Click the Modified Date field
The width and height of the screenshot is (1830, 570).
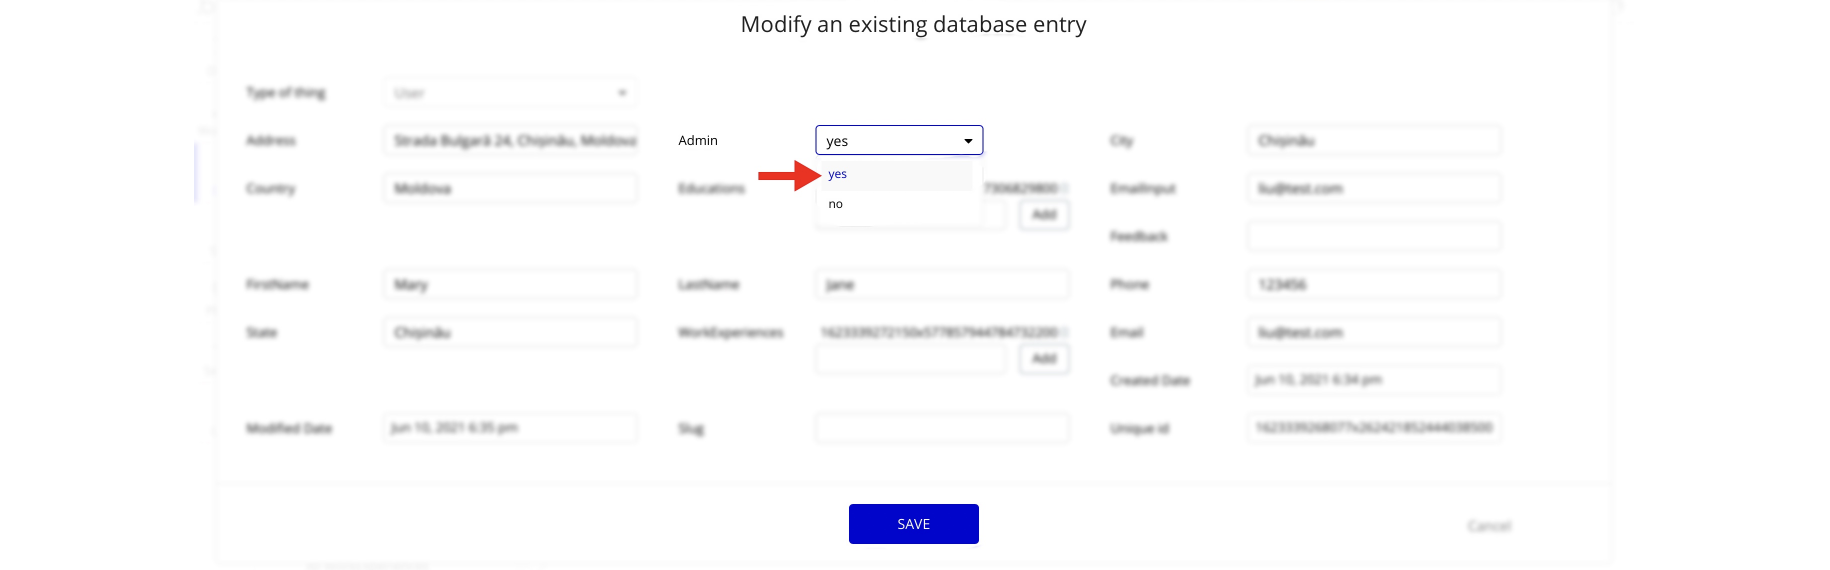[510, 429]
